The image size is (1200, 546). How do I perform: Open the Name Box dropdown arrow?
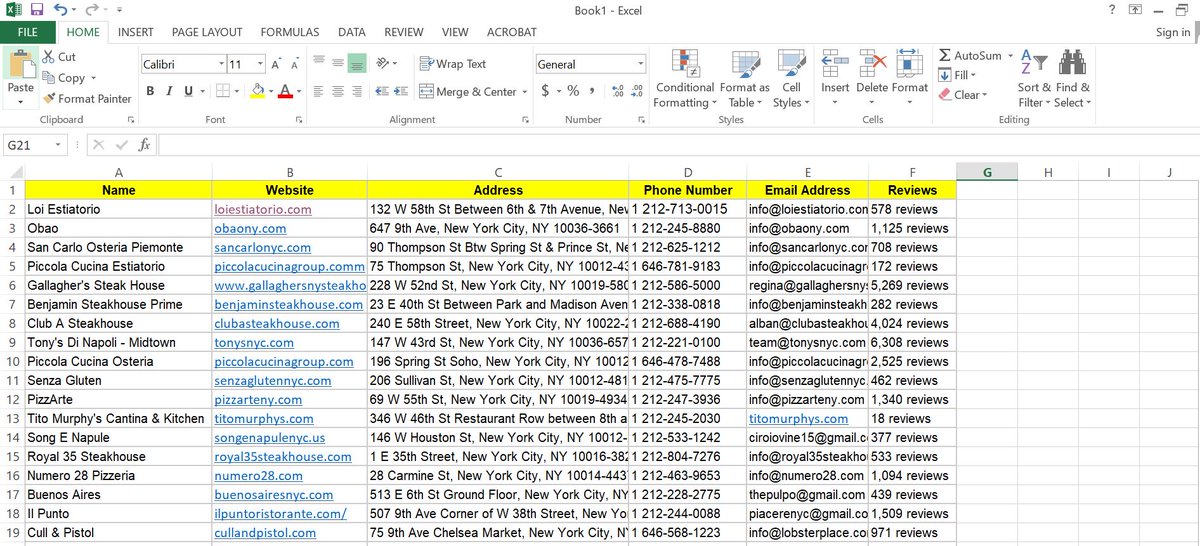[58, 145]
